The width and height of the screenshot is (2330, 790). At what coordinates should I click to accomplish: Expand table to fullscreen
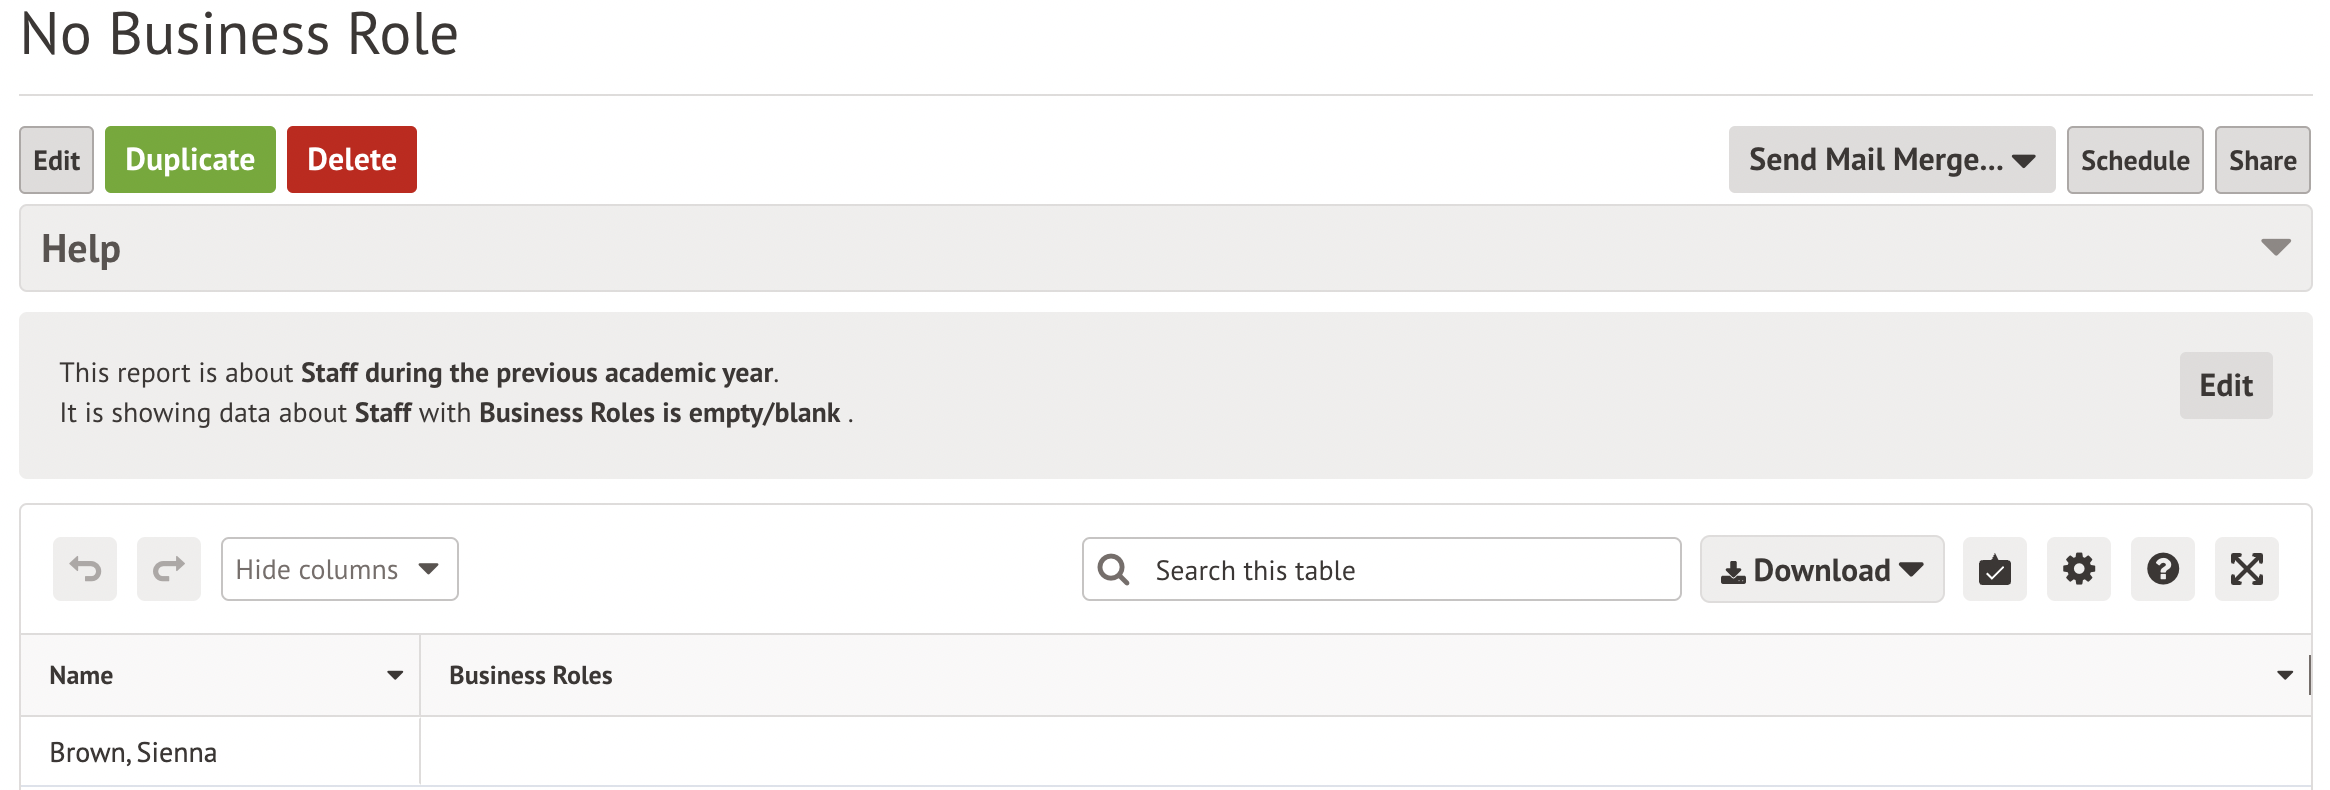[x=2246, y=570]
